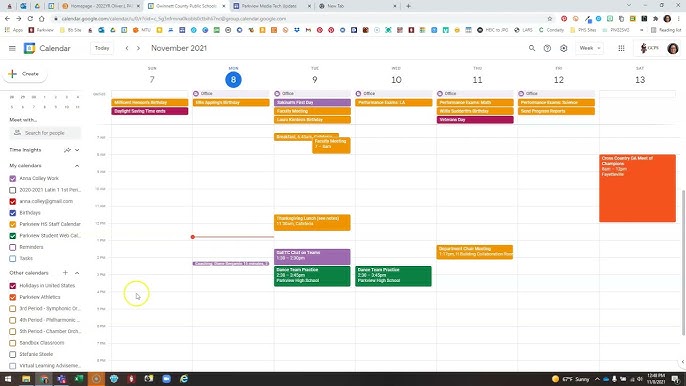Click the Create event button
686x386 pixels.
(x=25, y=74)
